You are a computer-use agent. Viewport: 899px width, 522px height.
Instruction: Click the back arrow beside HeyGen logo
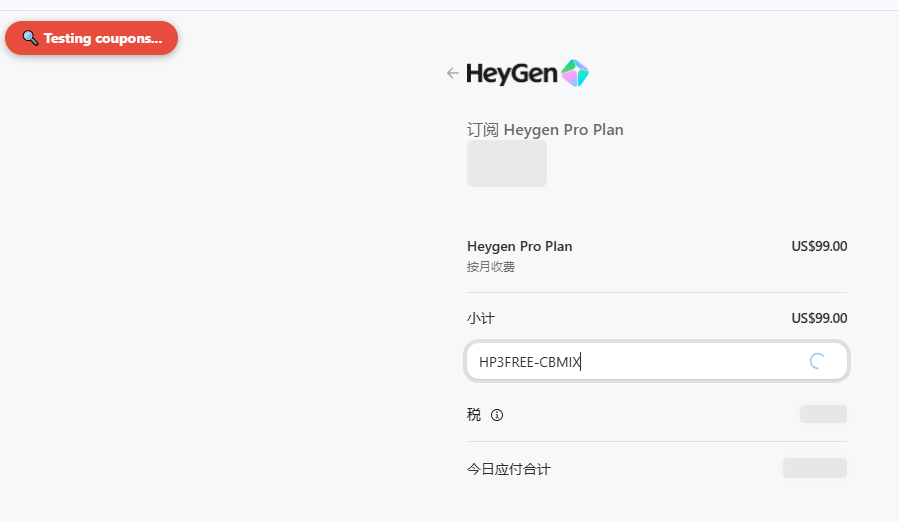click(452, 73)
